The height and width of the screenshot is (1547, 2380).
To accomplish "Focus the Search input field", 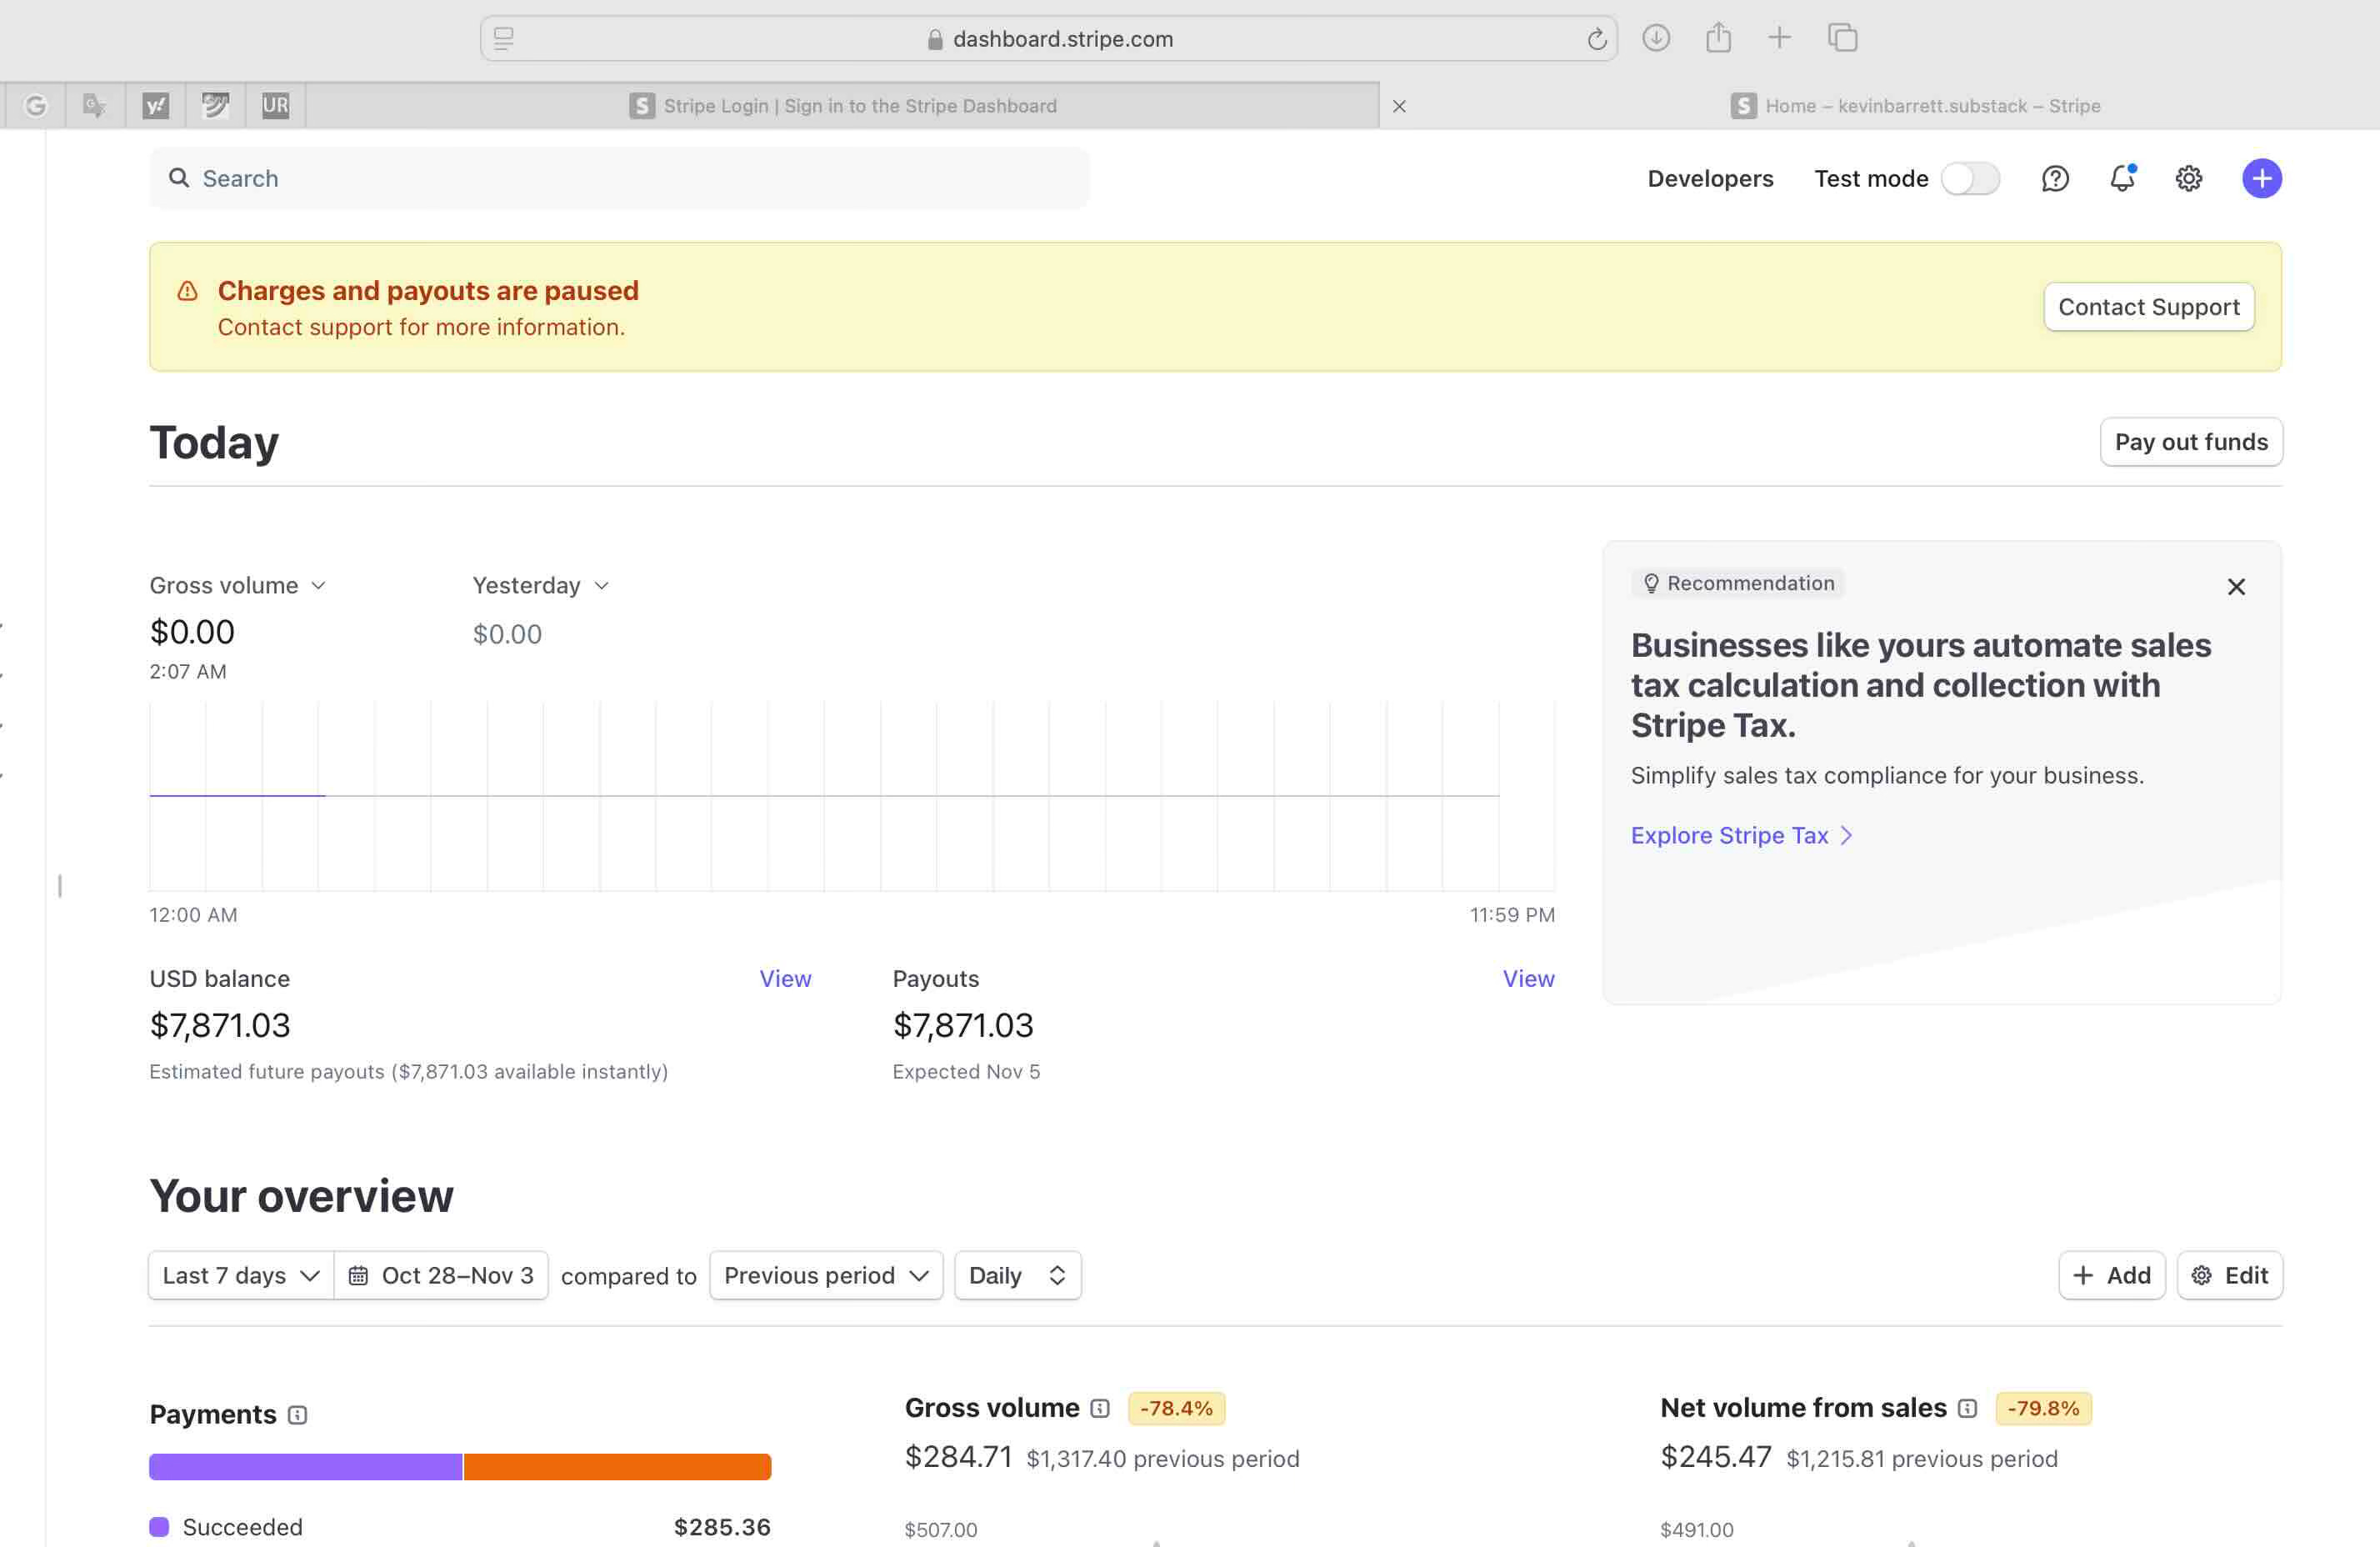I will 619,179.
